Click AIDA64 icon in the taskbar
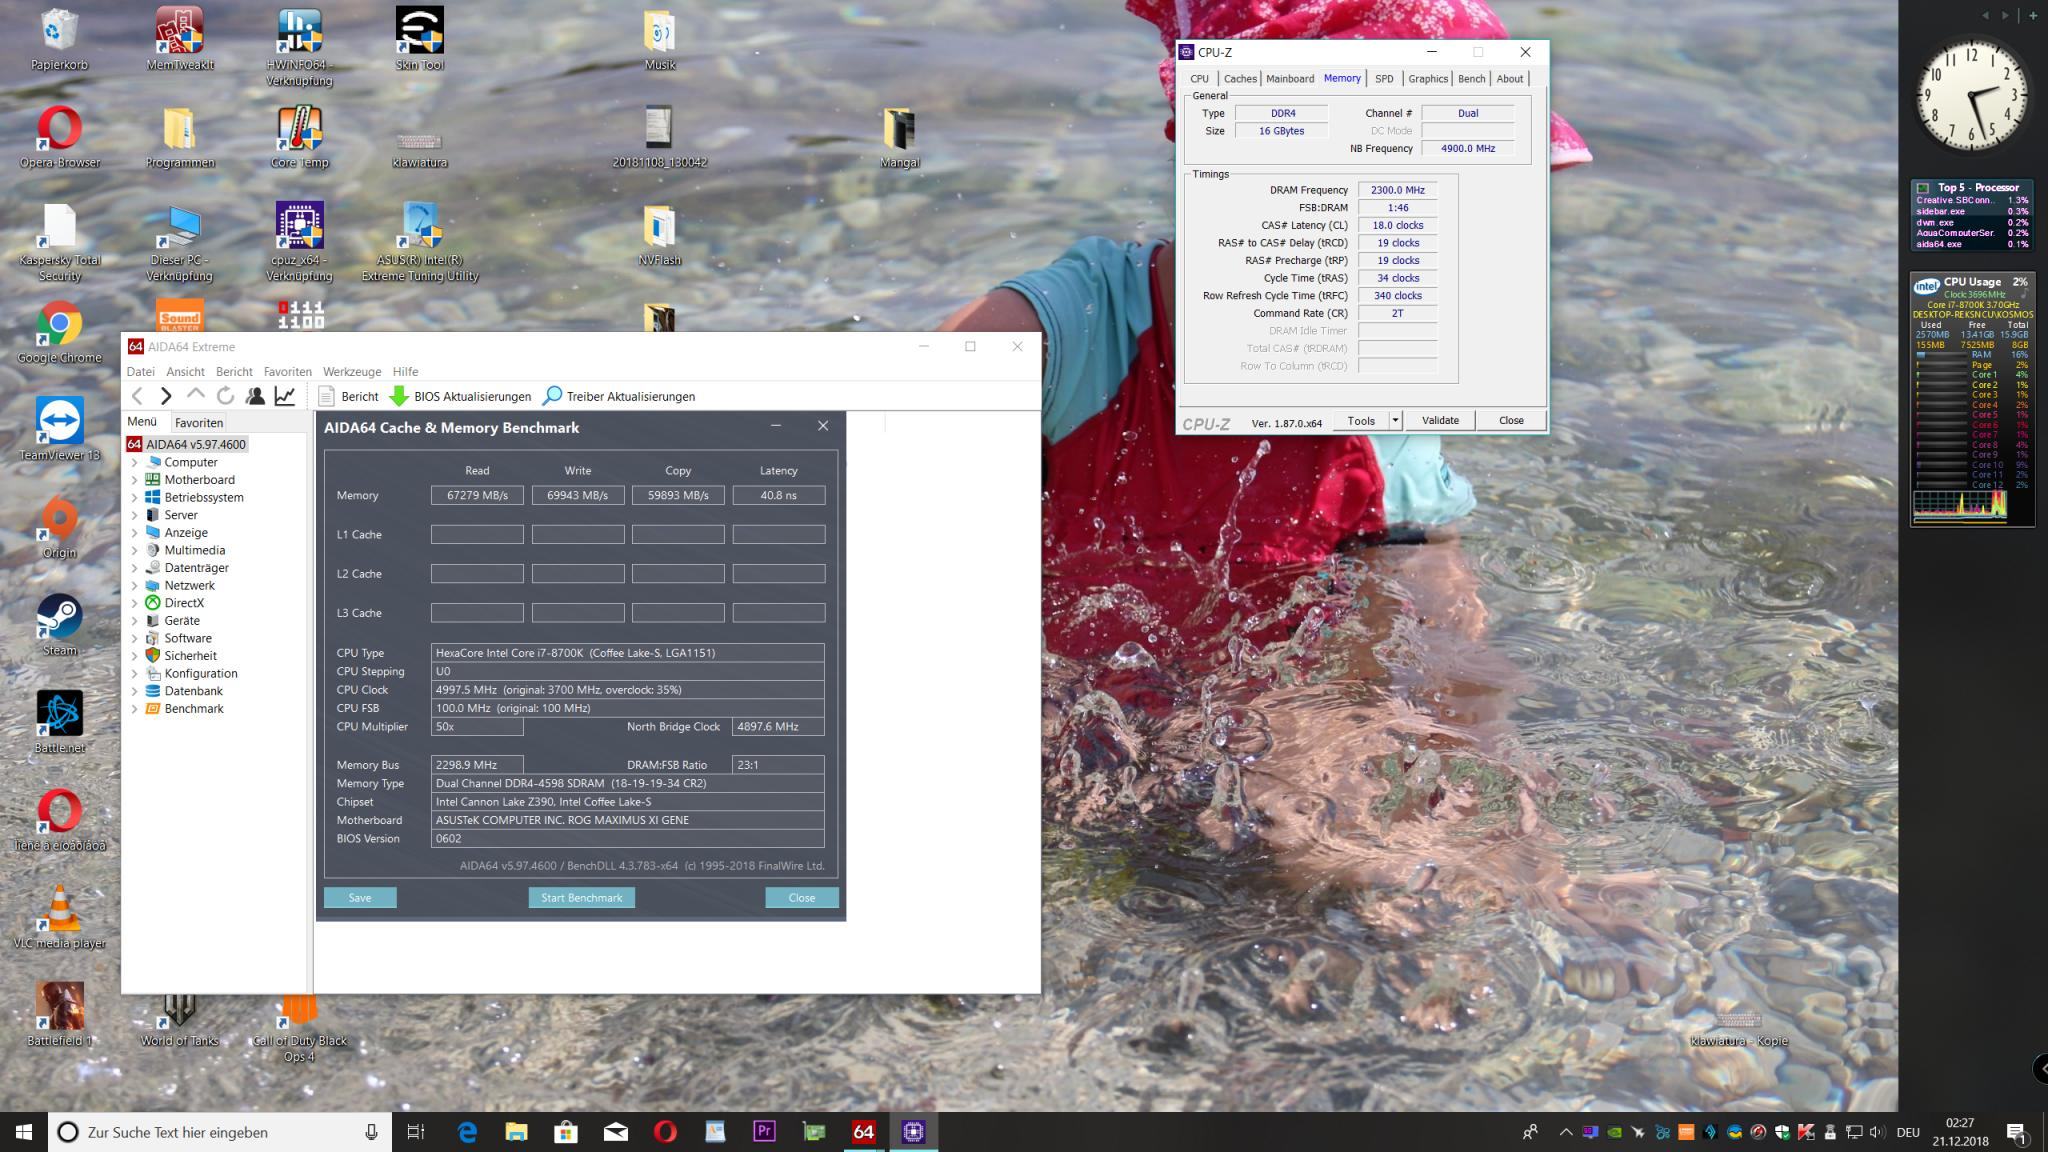 [x=863, y=1132]
